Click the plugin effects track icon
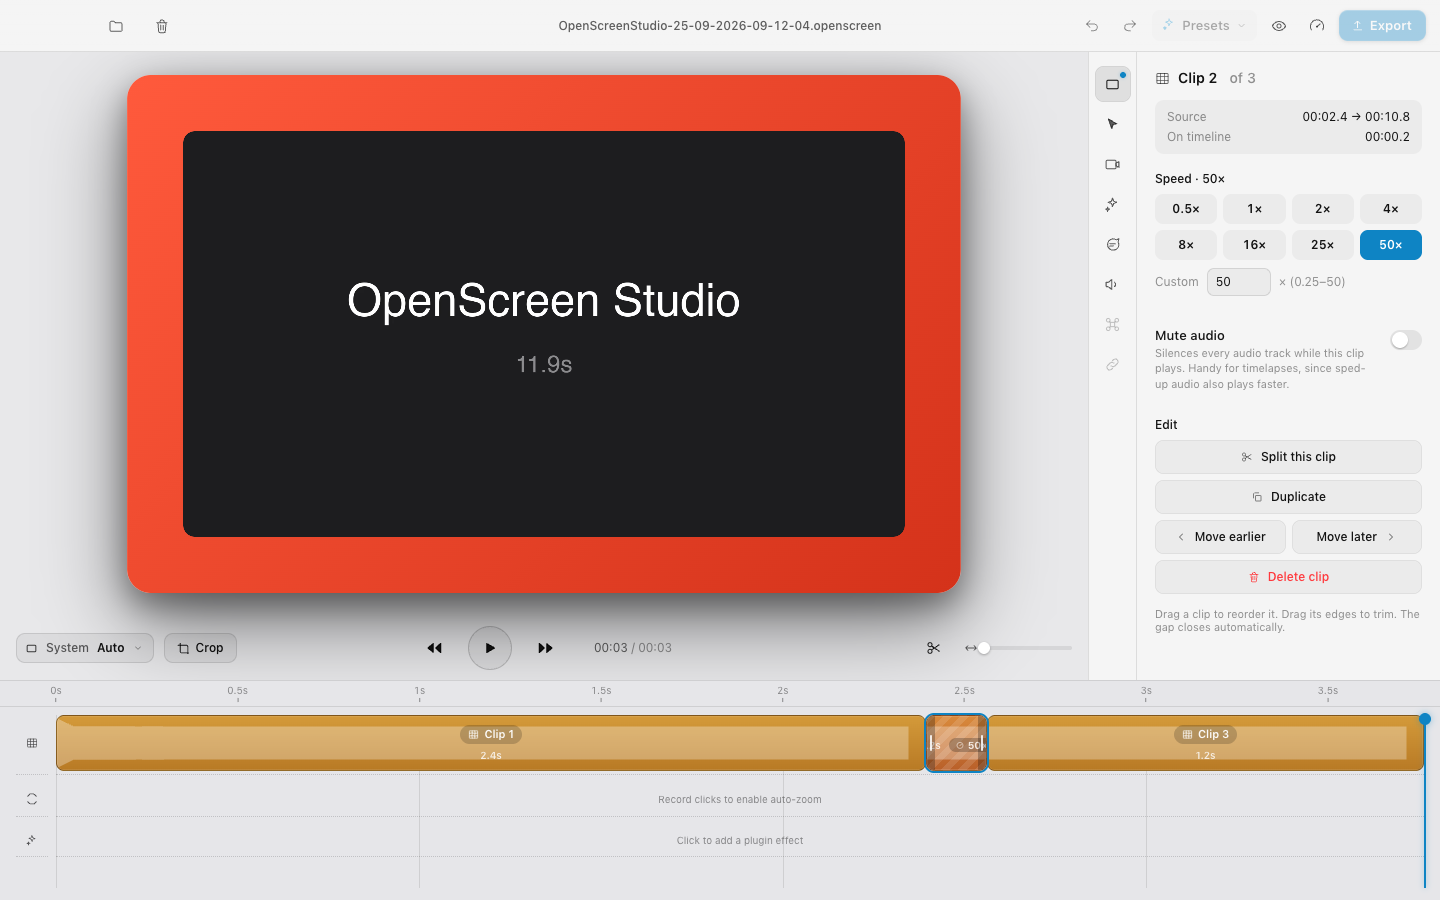 32,840
